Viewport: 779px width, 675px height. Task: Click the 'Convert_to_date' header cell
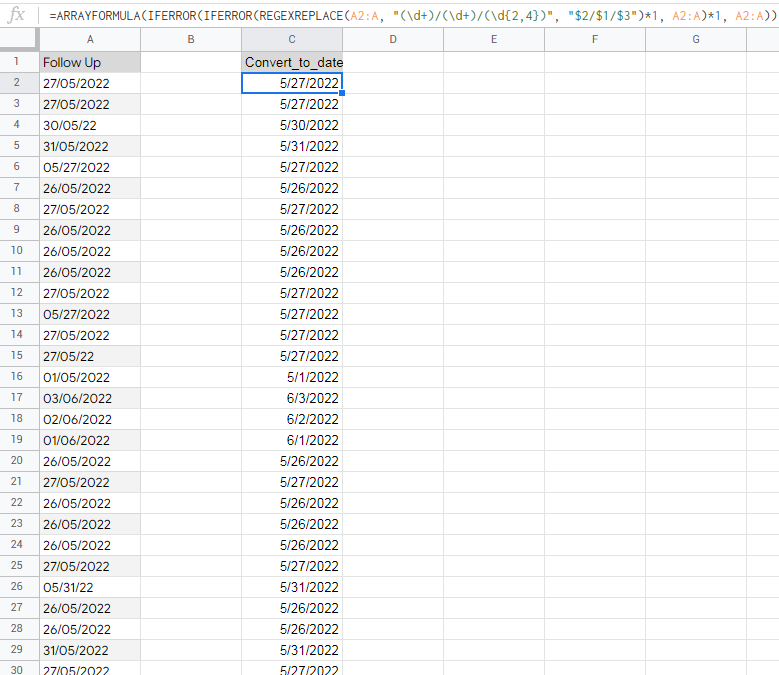[292, 62]
